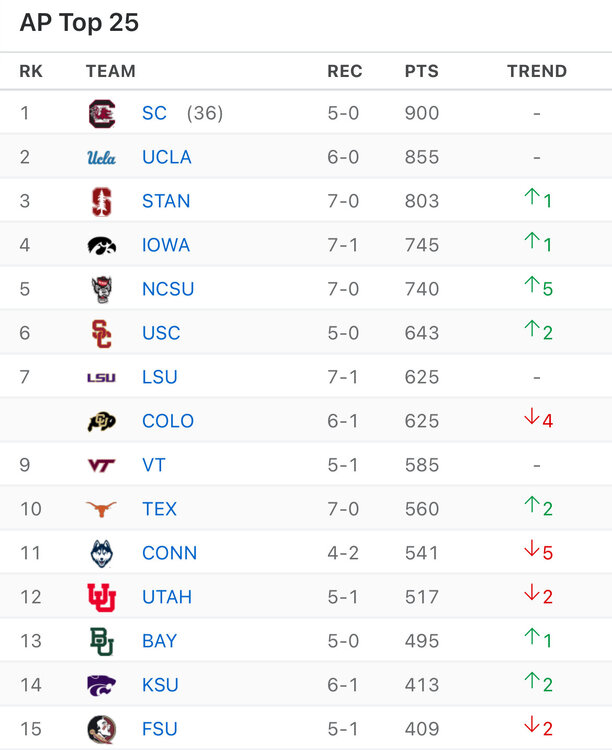Open the SC team link
Screen dimensions: 612x750
154,113
